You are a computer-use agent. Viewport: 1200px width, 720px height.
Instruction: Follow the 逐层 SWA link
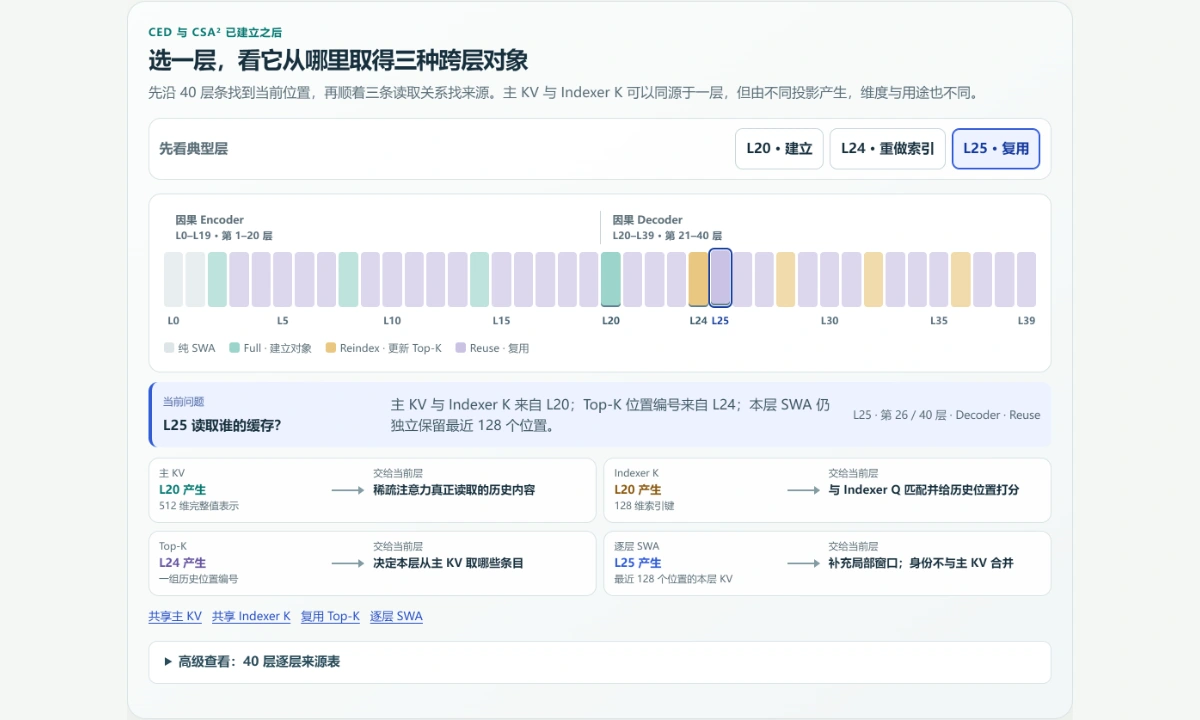click(x=396, y=616)
